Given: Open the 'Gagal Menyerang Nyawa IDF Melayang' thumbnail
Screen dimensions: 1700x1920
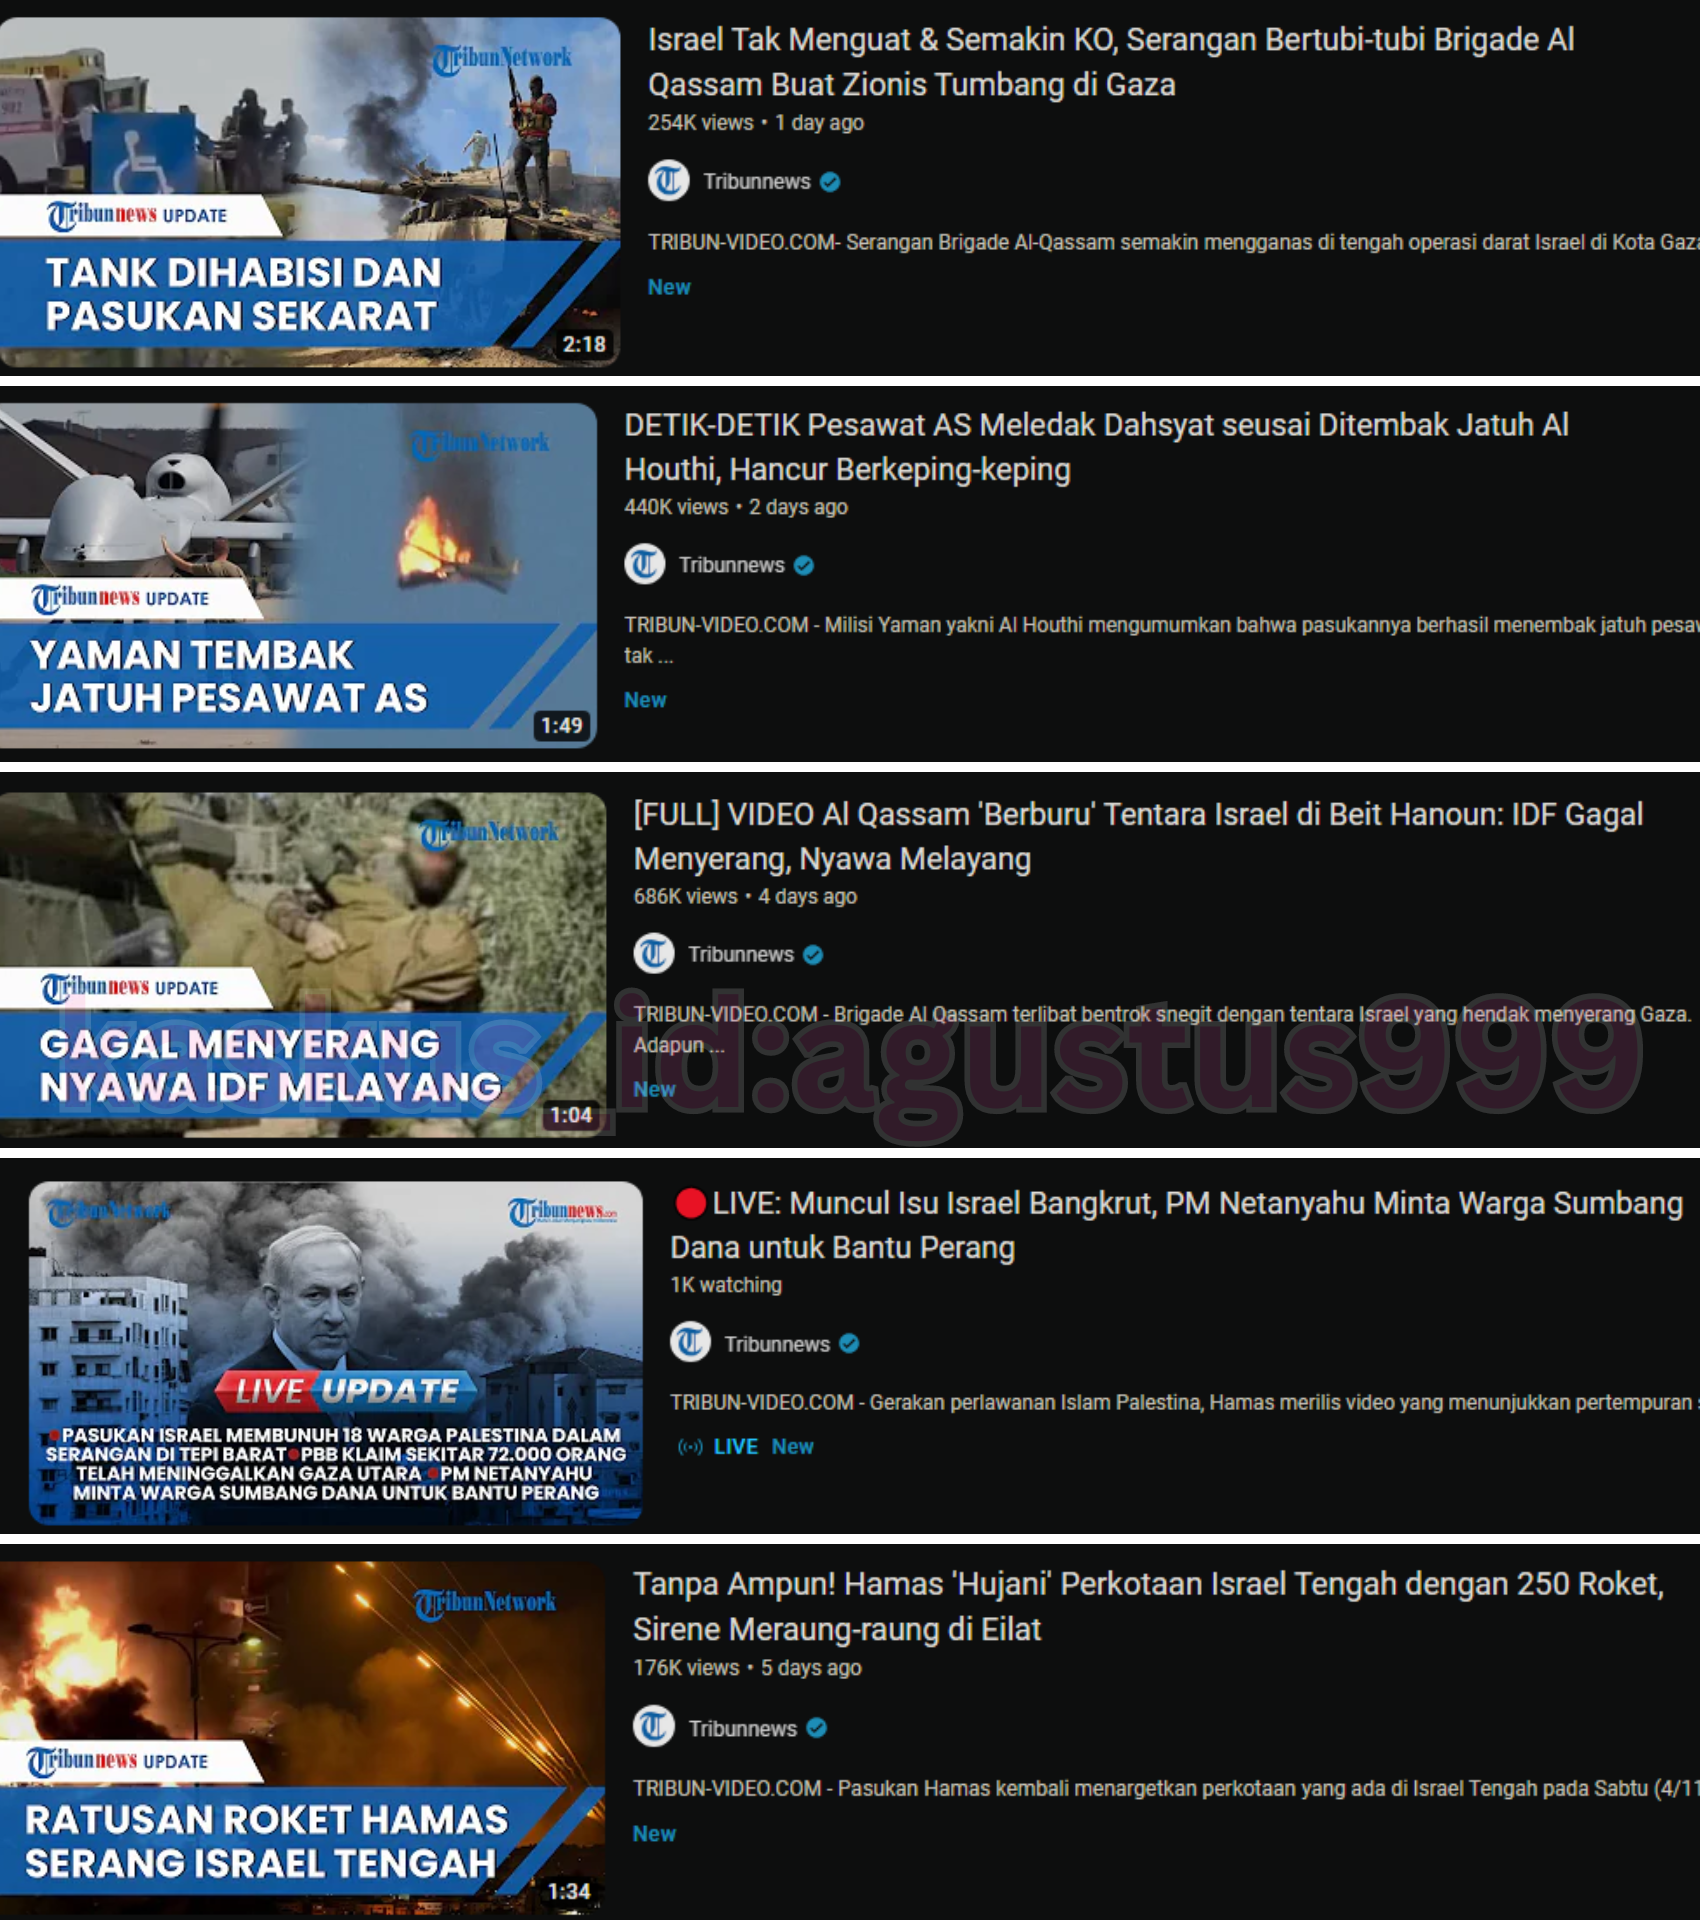Looking at the screenshot, I should point(303,965).
